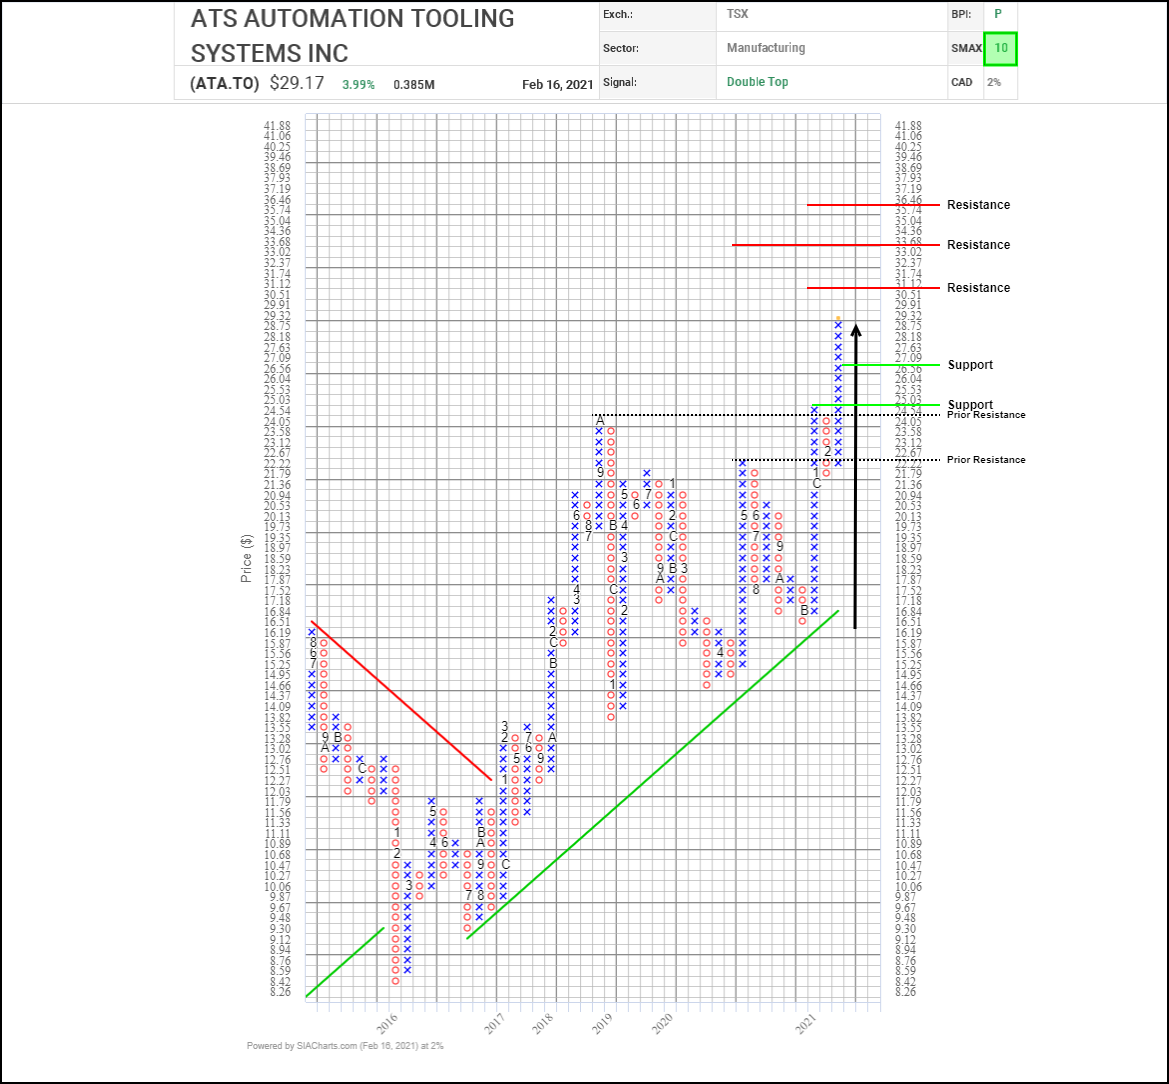The height and width of the screenshot is (1084, 1169).
Task: Click the green 3.99% change value
Action: point(358,85)
